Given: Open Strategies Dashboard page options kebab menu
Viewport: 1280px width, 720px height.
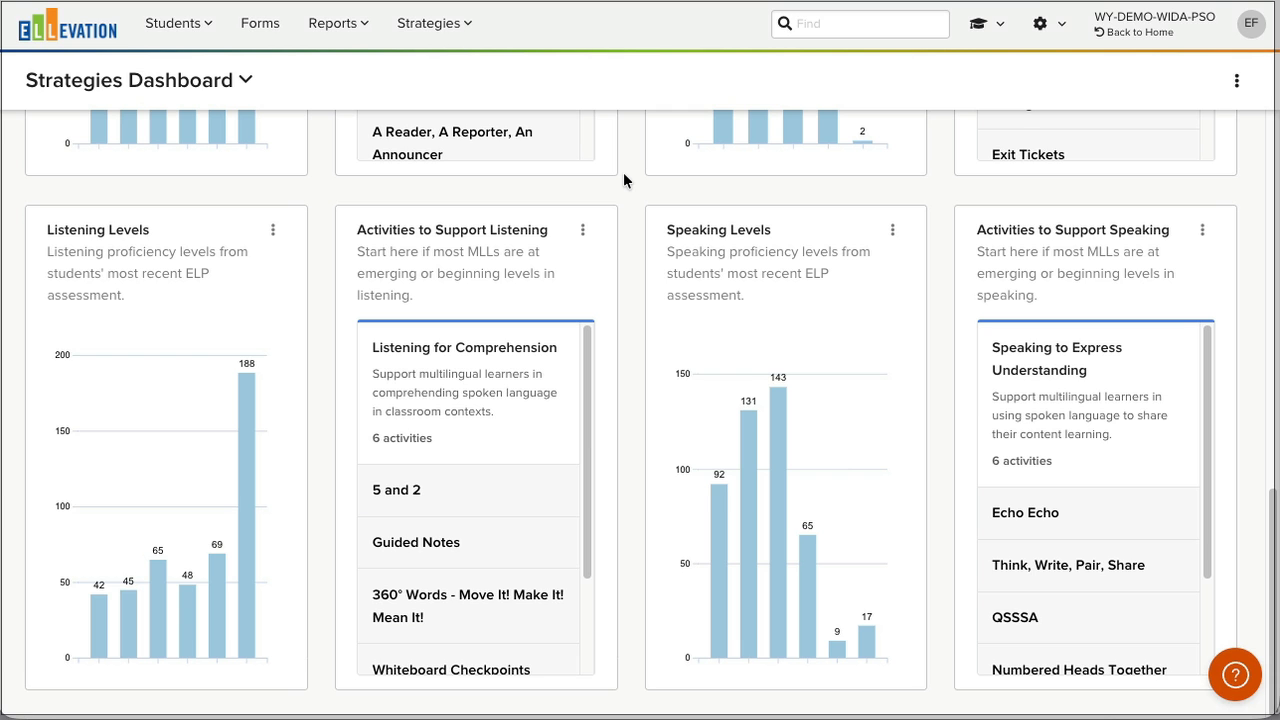Looking at the screenshot, I should point(1236,81).
